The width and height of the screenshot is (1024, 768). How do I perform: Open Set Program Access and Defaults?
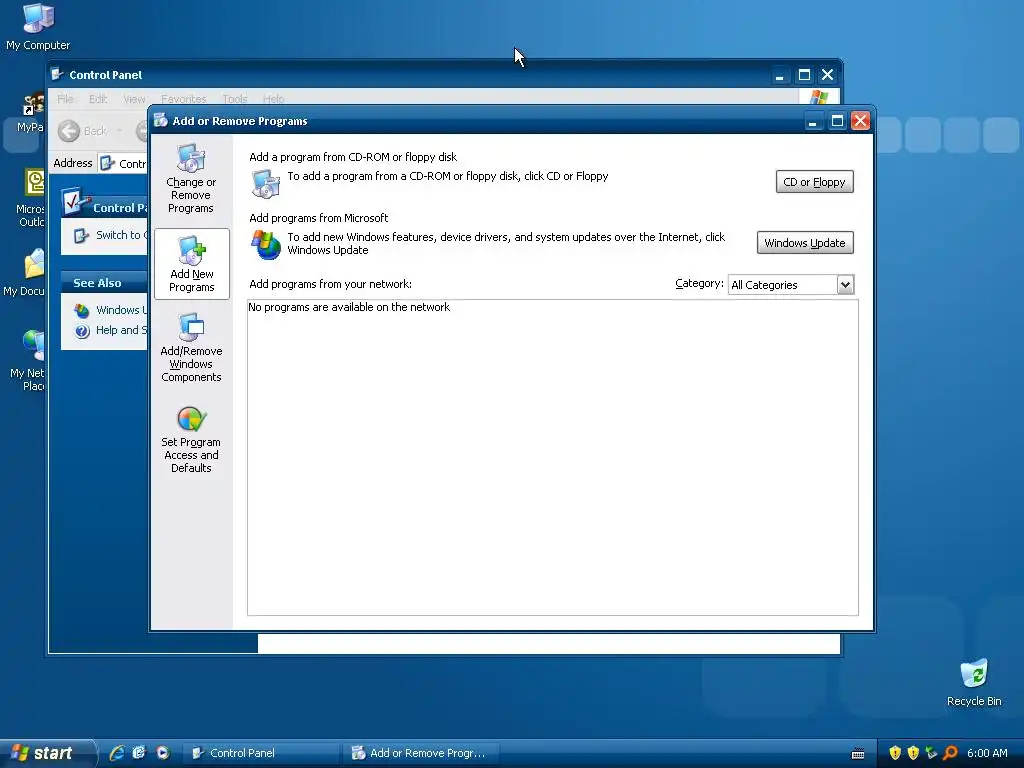[191, 440]
